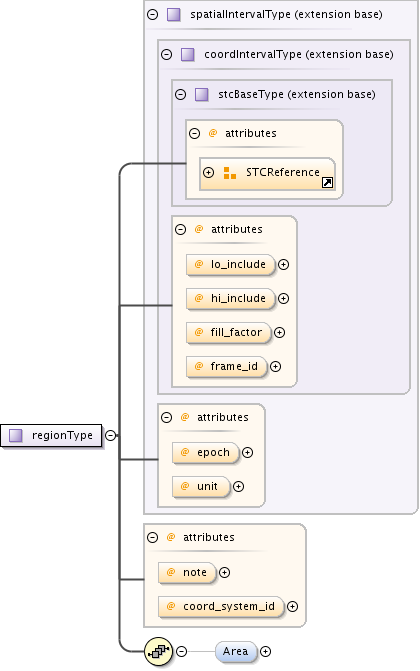Select the coord_system_id attribute
Image resolution: width=420 pixels, height=671 pixels.
221,606
